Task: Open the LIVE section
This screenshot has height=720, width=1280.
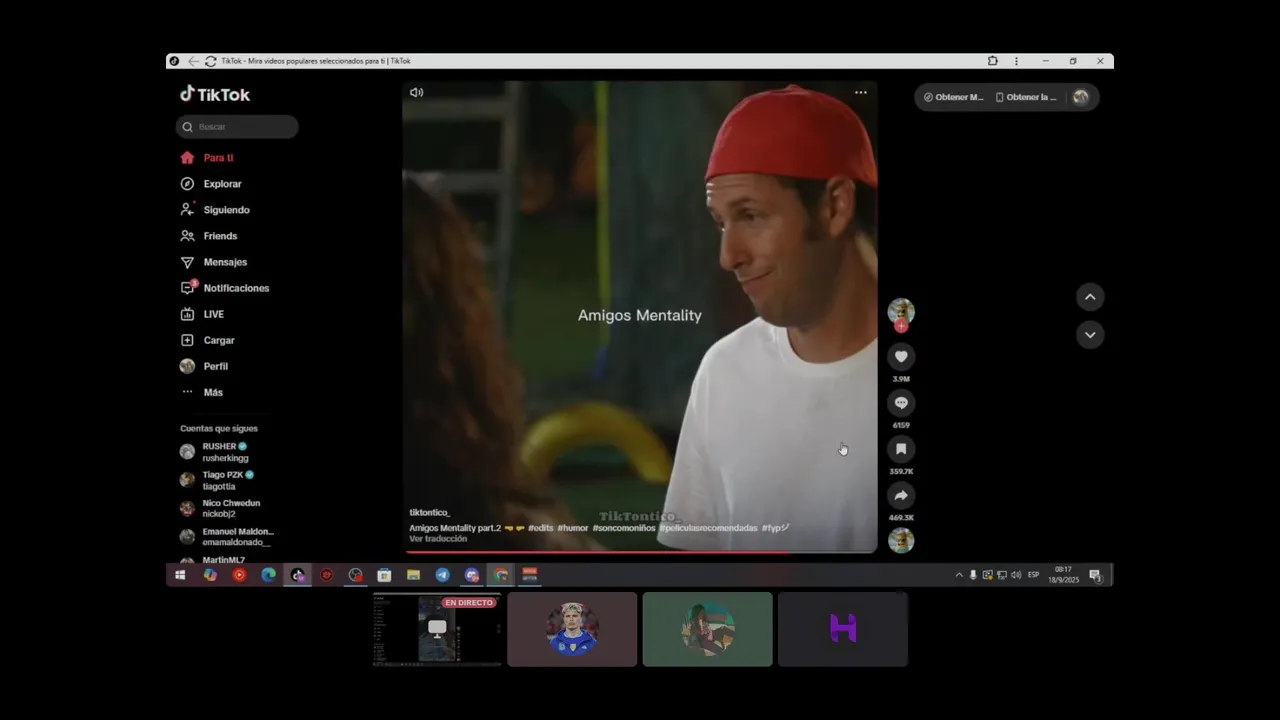Action: 202,314
